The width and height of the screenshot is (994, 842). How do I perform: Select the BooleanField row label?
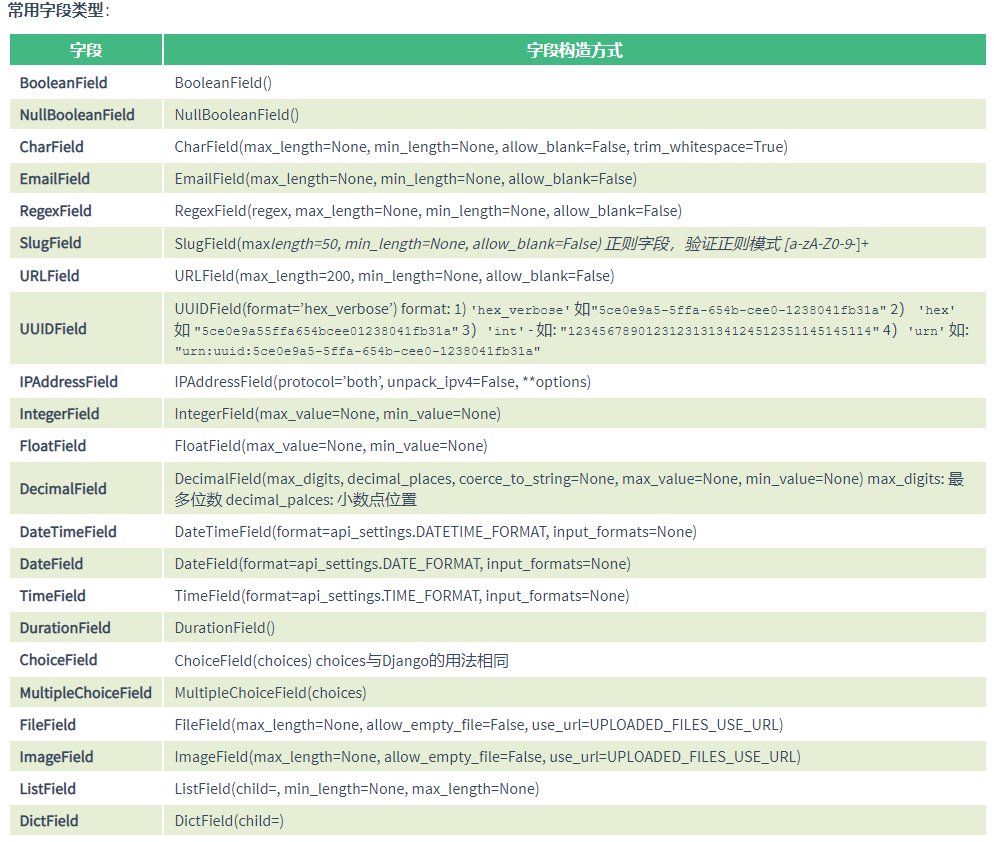point(63,83)
